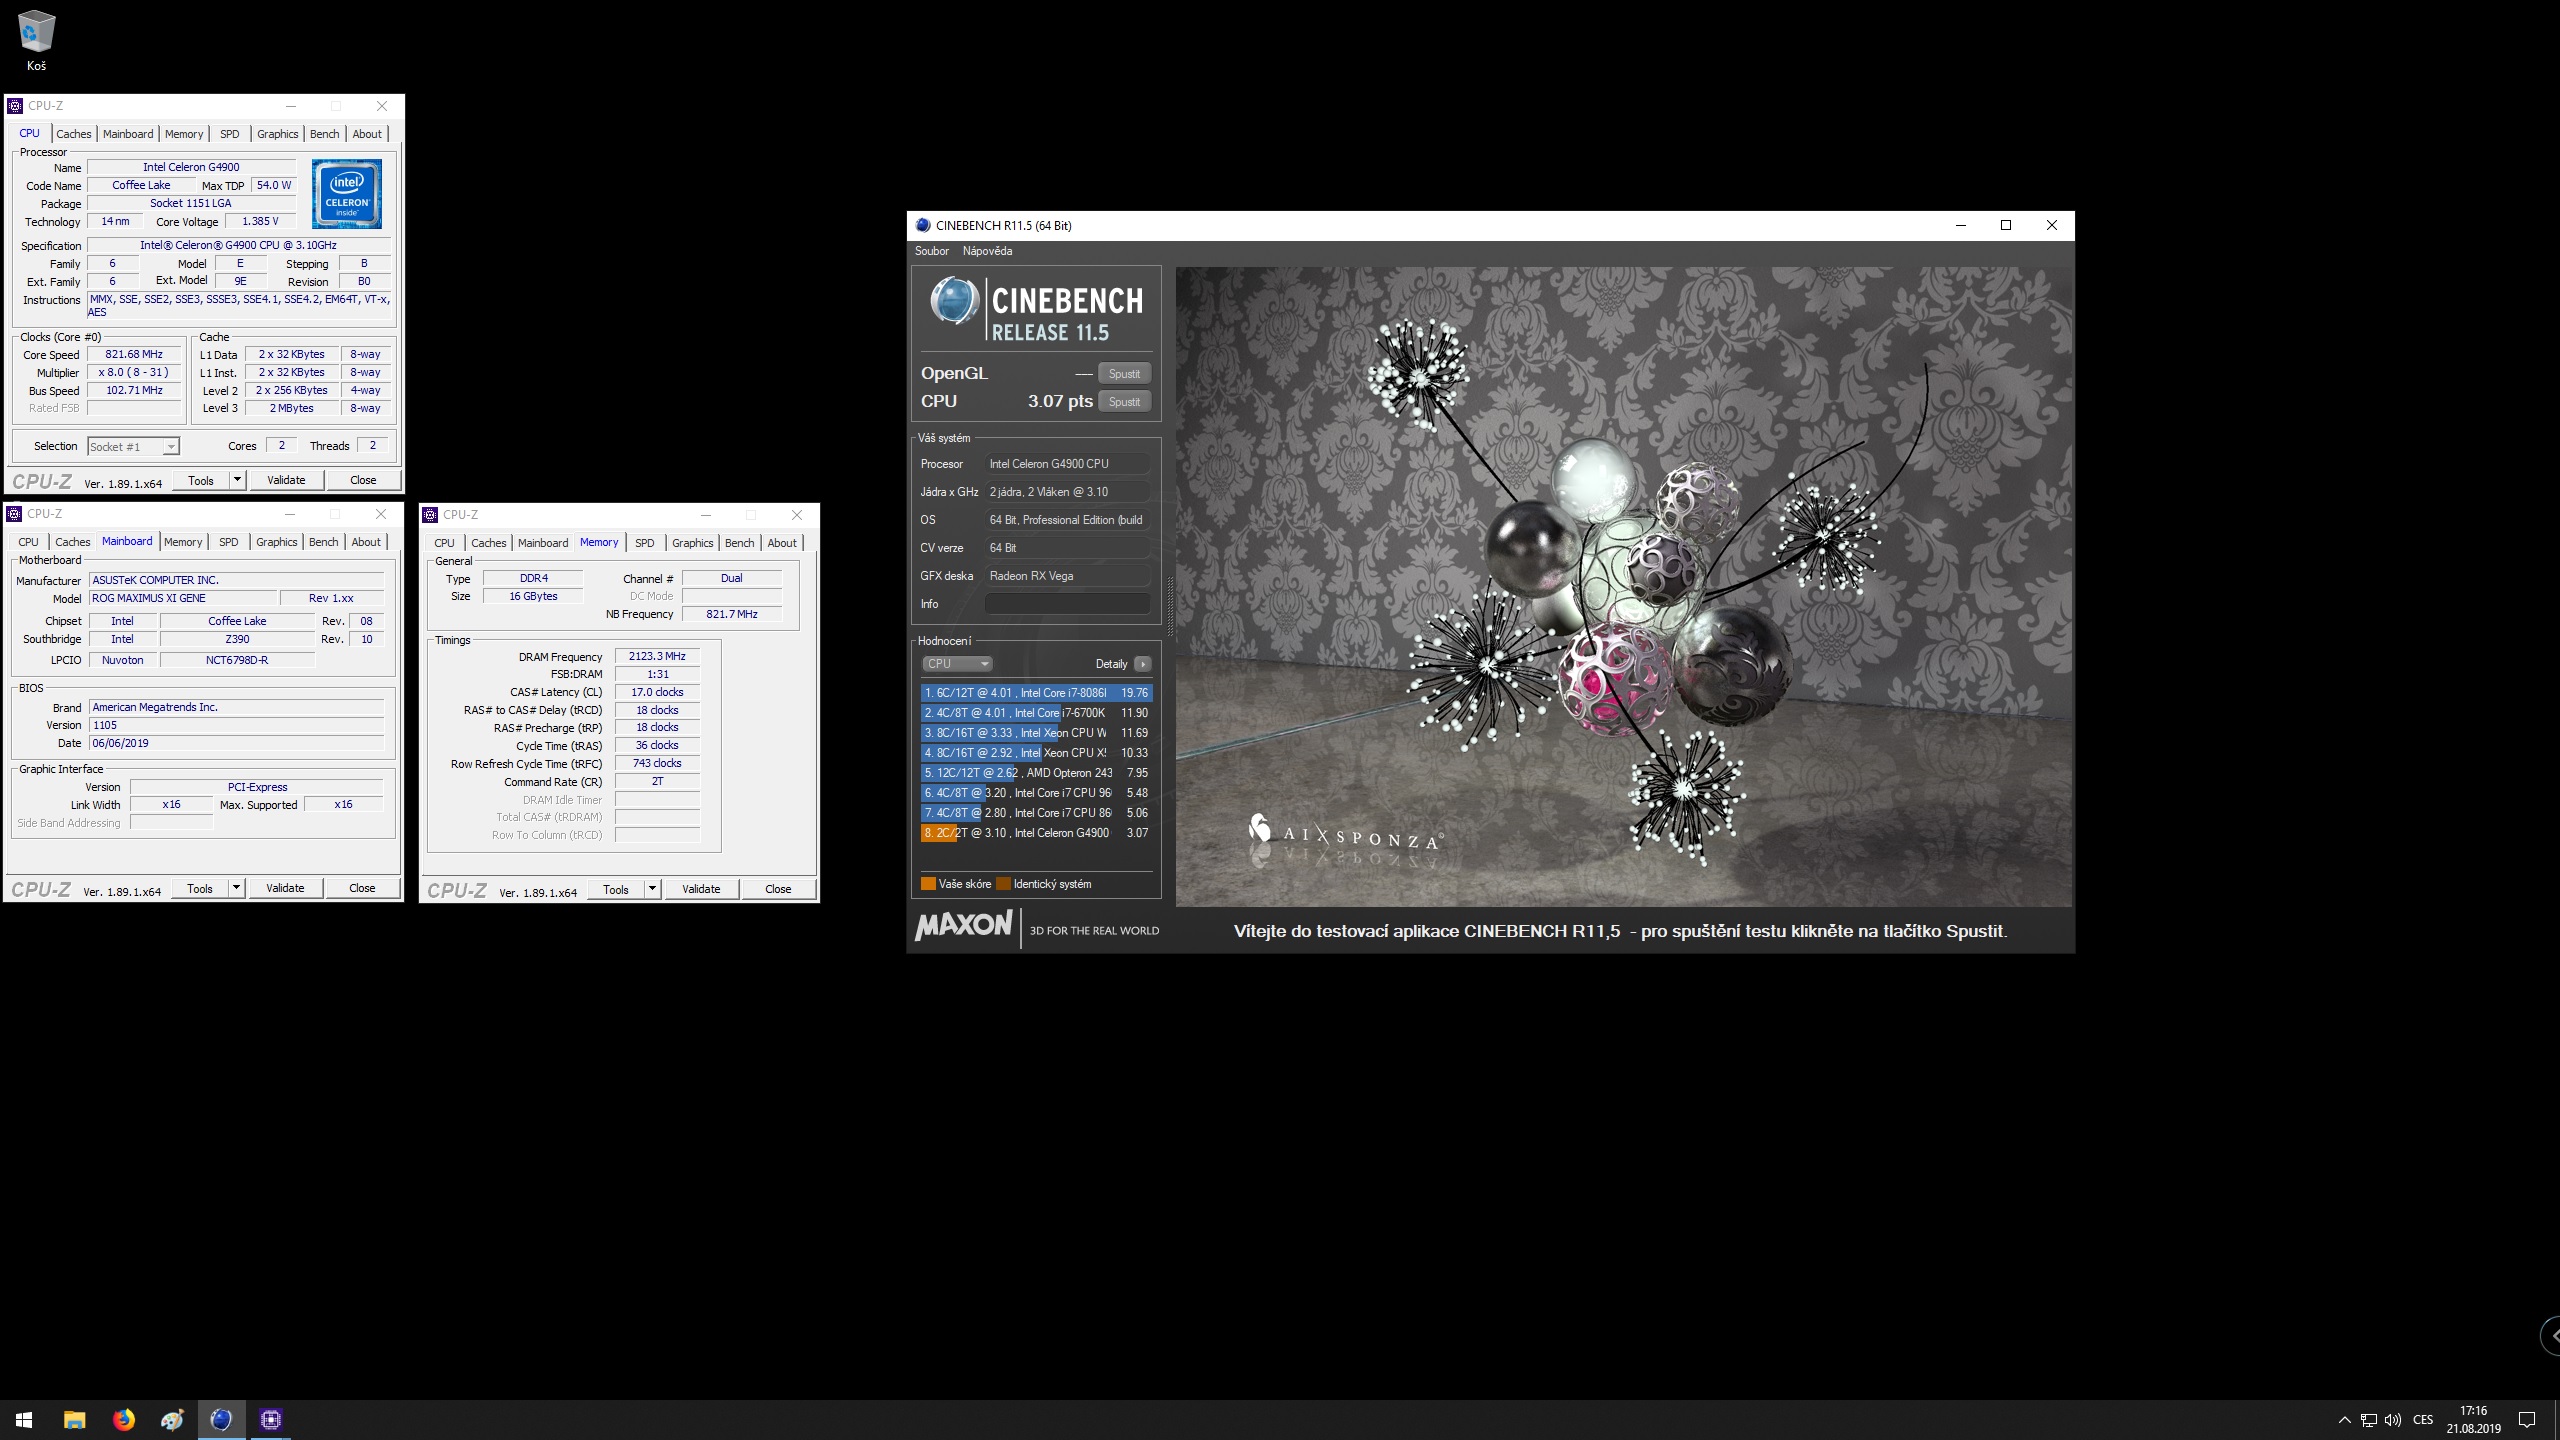This screenshot has height=1440, width=2560.
Task: Open the notification center icon
Action: (x=2527, y=1420)
